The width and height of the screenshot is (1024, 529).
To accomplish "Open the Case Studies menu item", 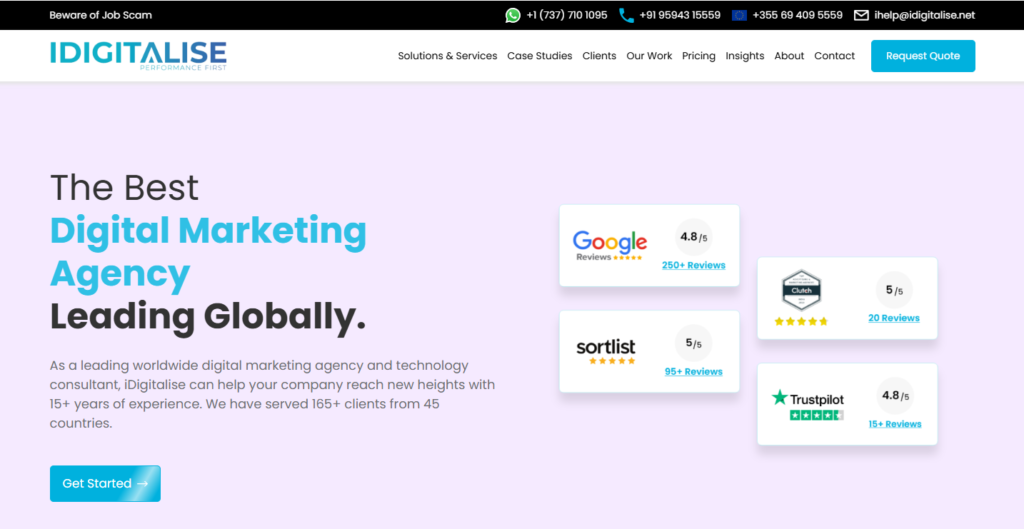I will 539,56.
